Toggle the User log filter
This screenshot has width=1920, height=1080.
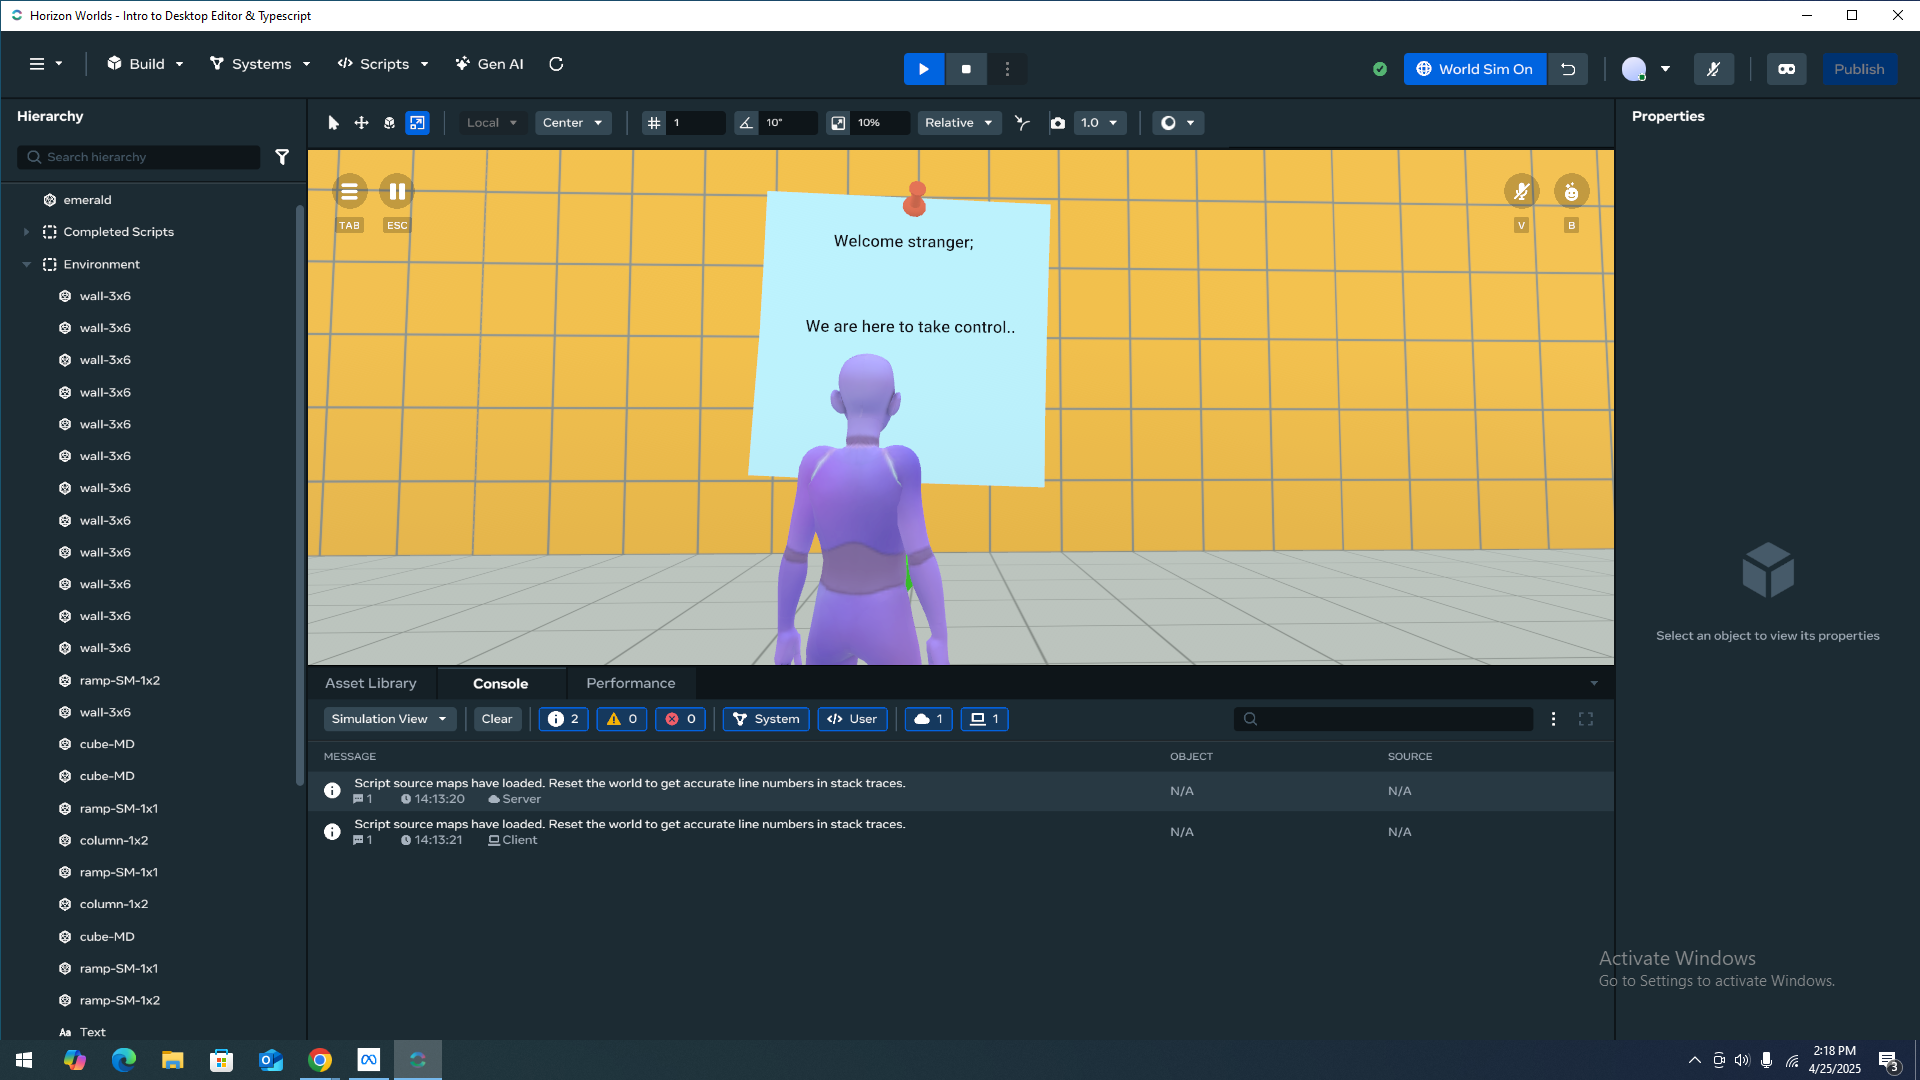click(x=852, y=719)
